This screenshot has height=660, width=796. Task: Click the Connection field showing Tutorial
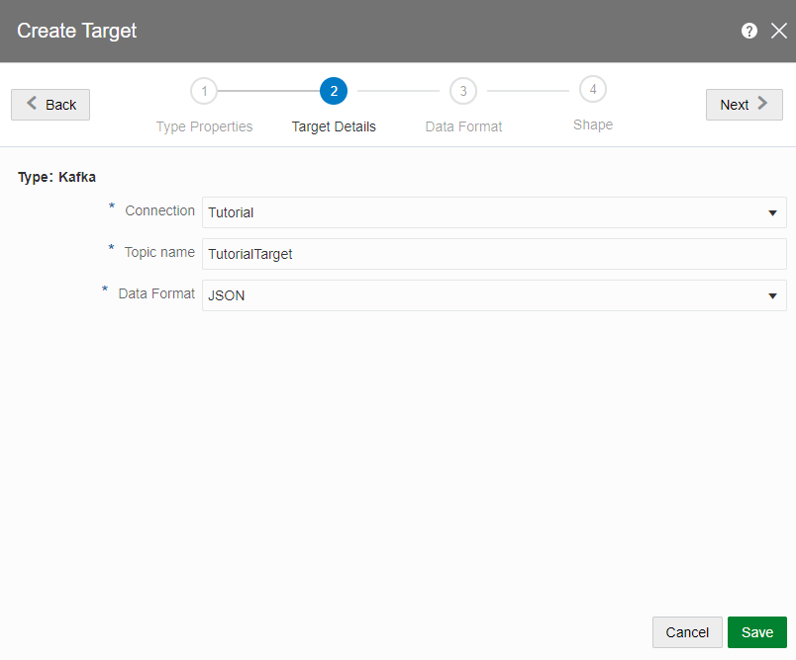pyautogui.click(x=480, y=213)
